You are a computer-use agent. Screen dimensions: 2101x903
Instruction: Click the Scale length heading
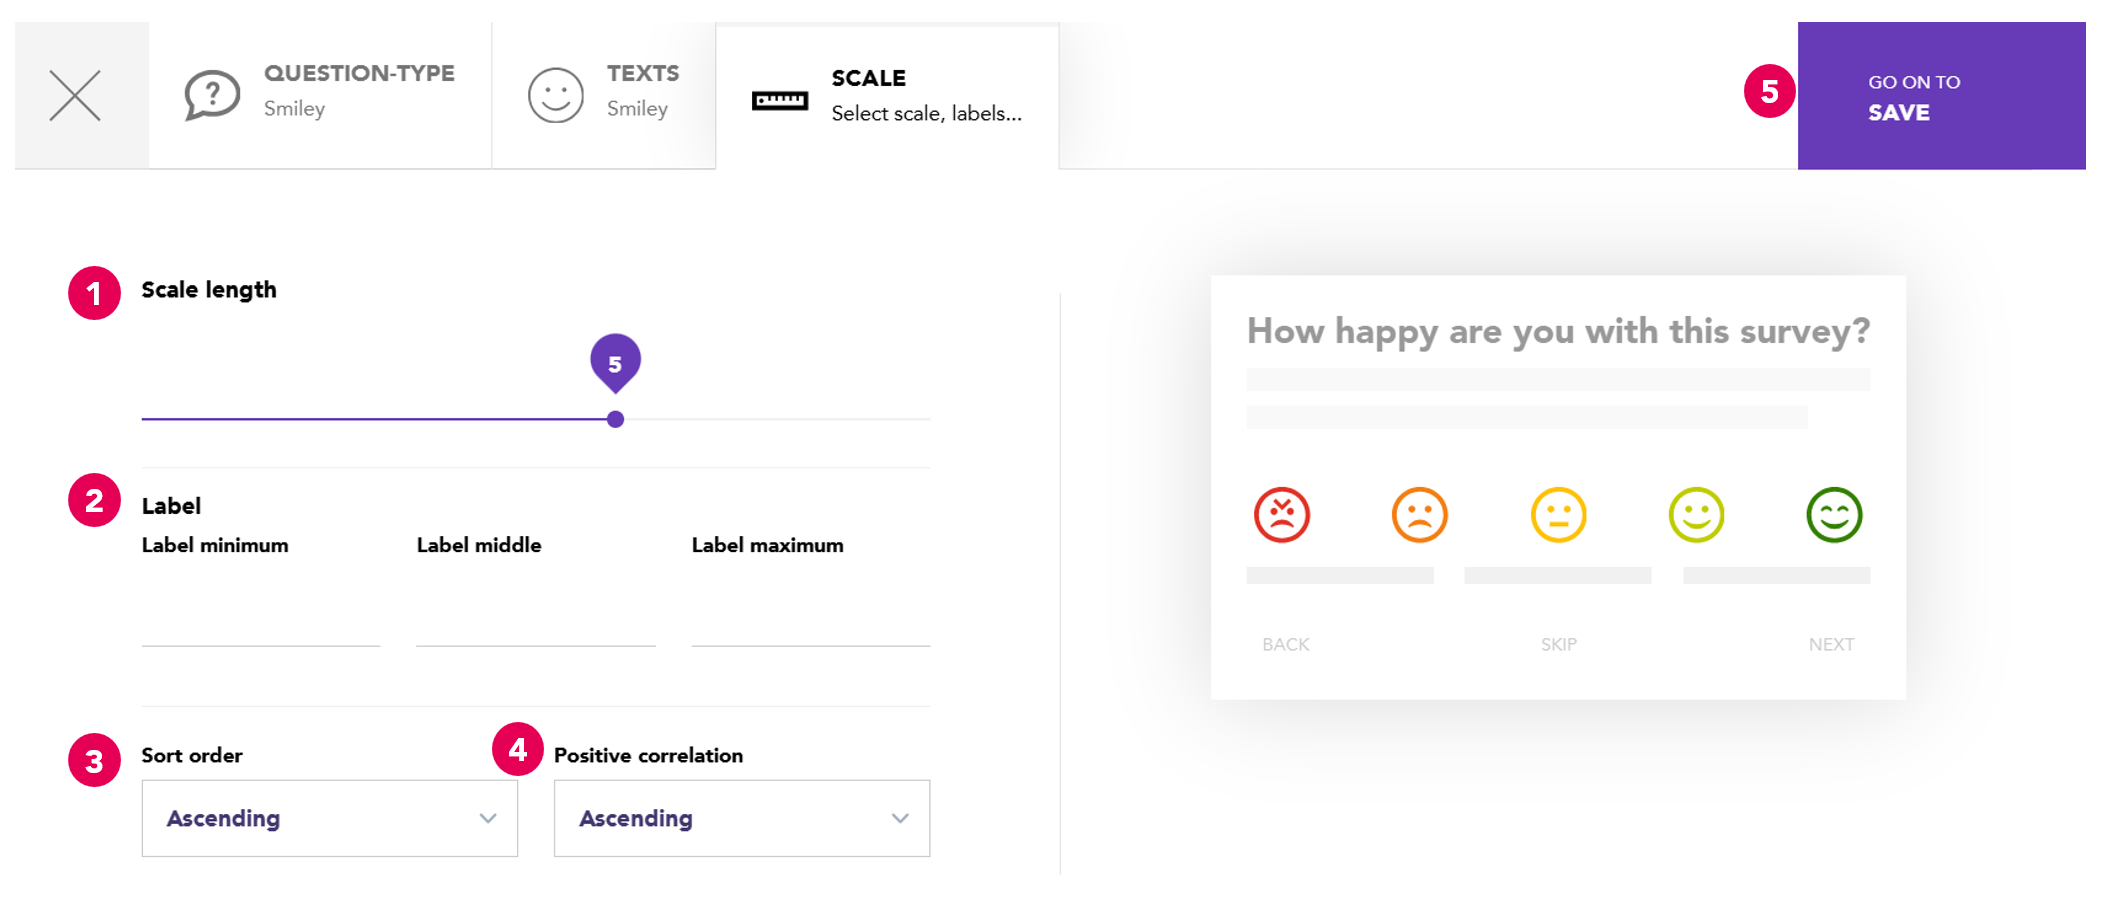tap(209, 290)
